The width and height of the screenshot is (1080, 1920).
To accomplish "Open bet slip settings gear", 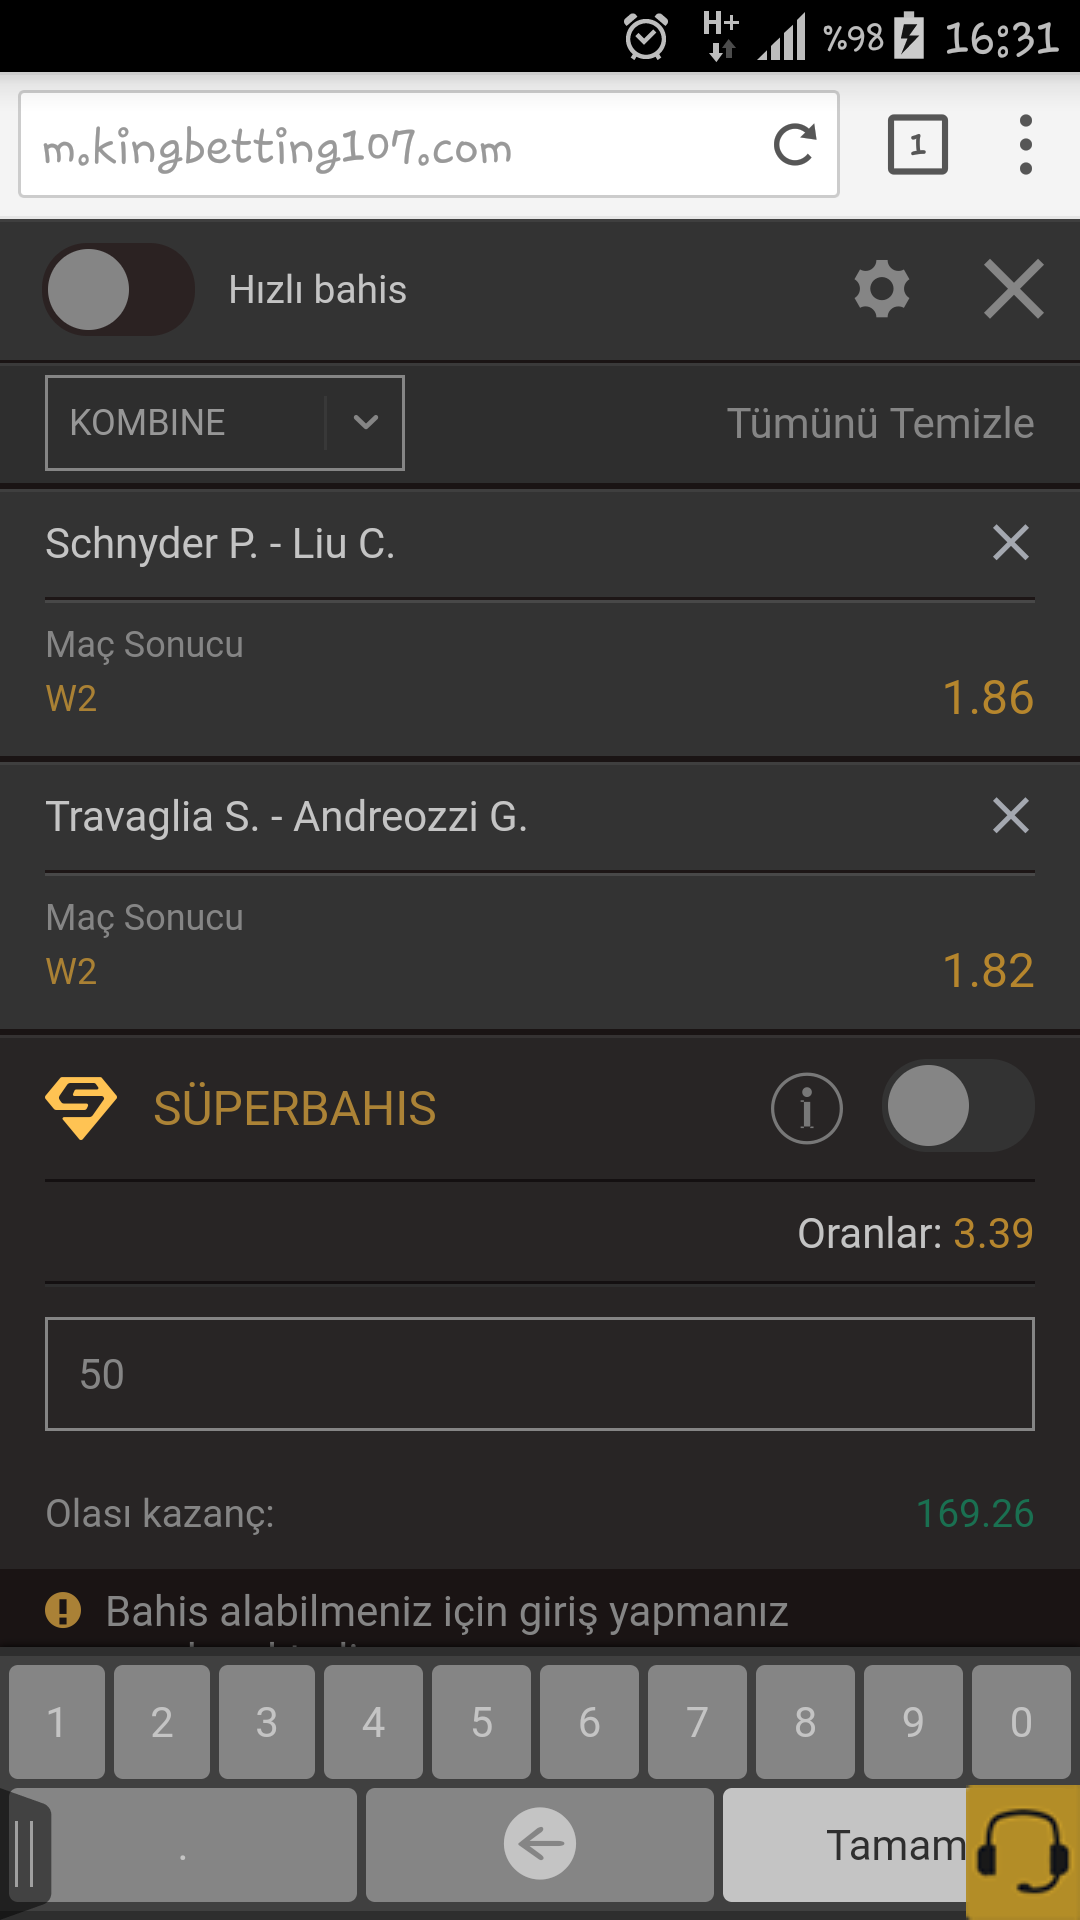I will pyautogui.click(x=882, y=289).
